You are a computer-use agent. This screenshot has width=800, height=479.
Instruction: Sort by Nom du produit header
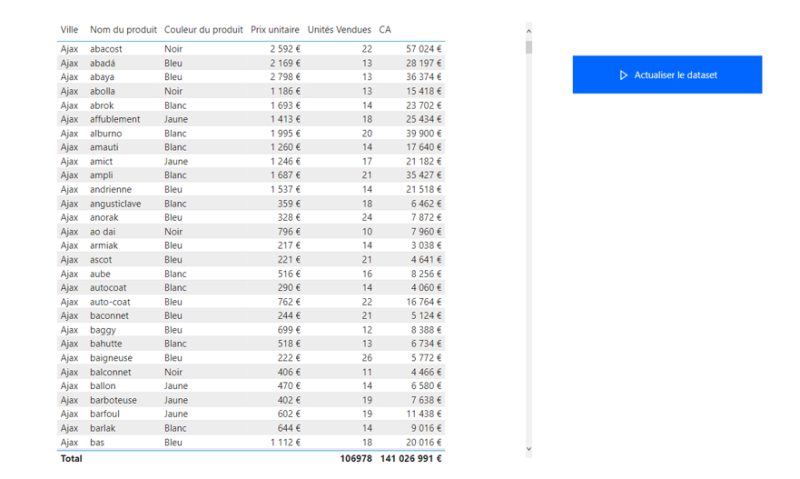coord(123,30)
